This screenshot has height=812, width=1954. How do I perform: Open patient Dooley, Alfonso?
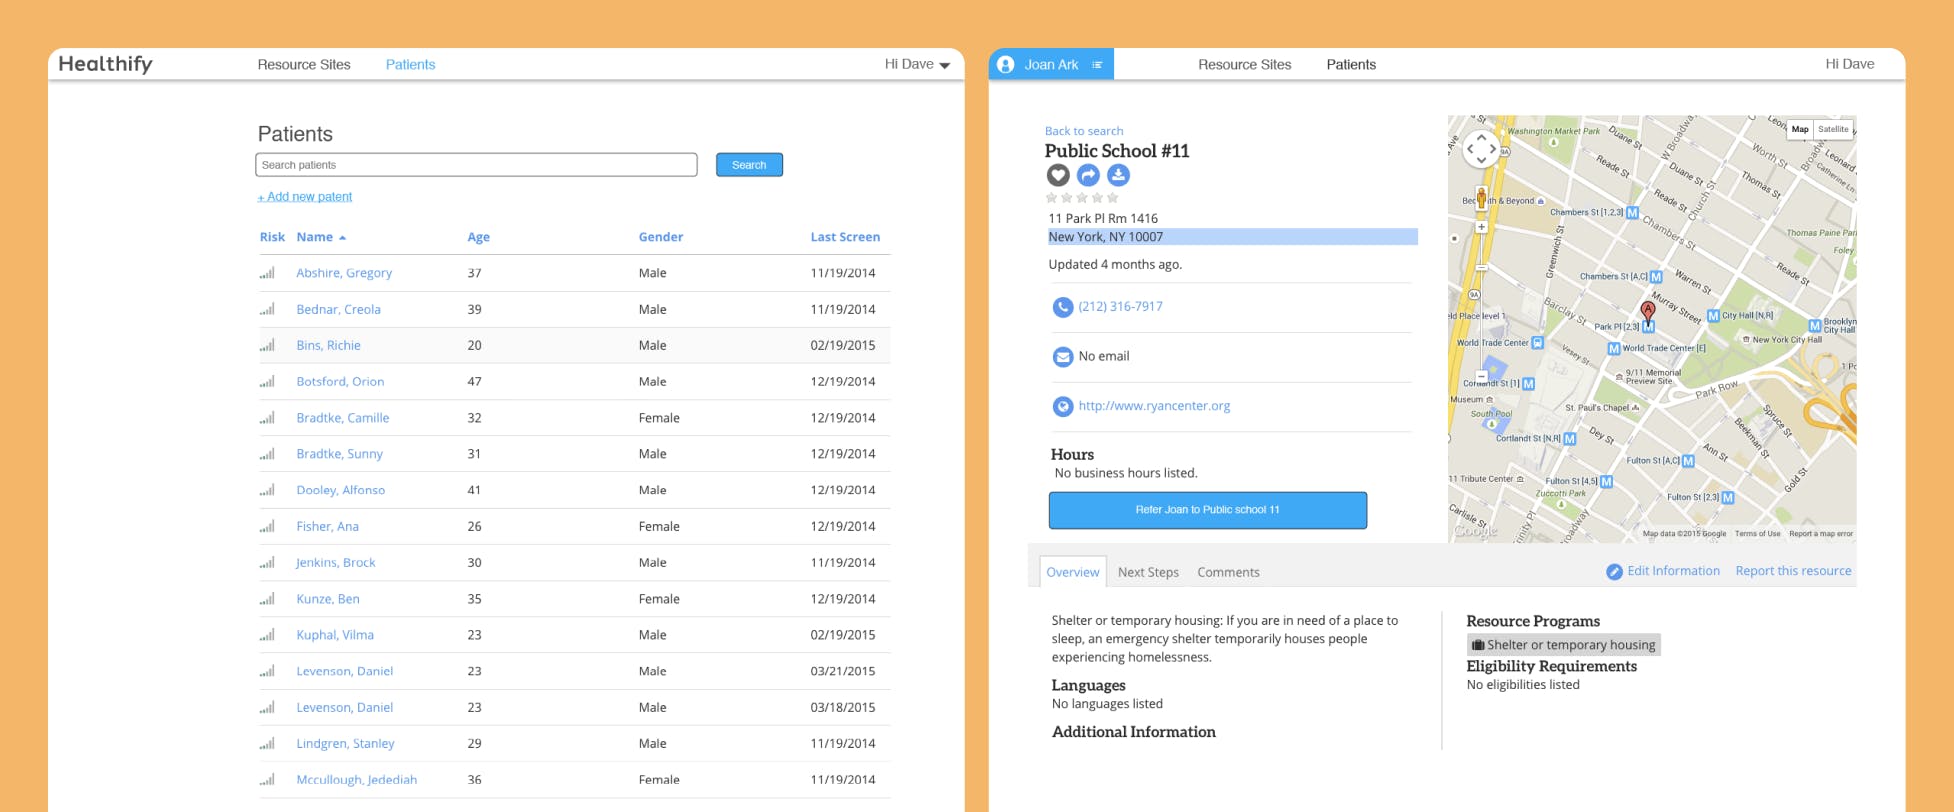[340, 490]
